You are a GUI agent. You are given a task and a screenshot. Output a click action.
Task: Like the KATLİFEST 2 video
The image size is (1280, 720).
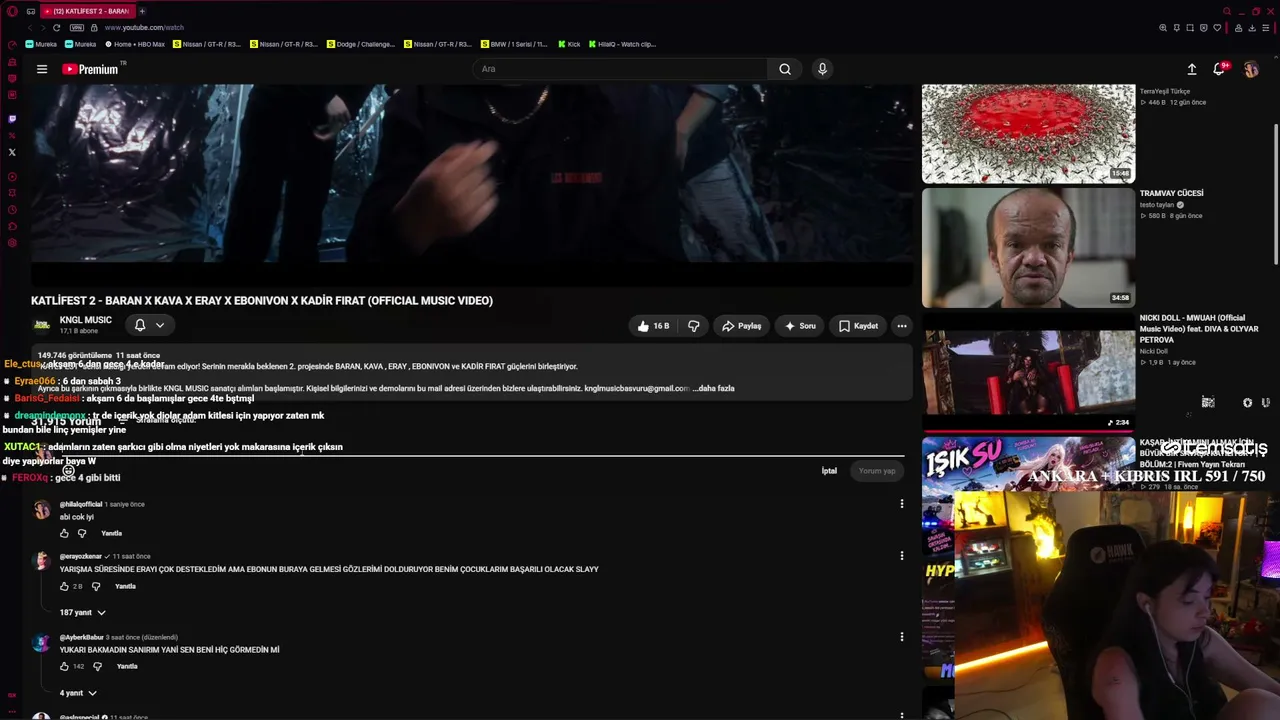point(652,326)
